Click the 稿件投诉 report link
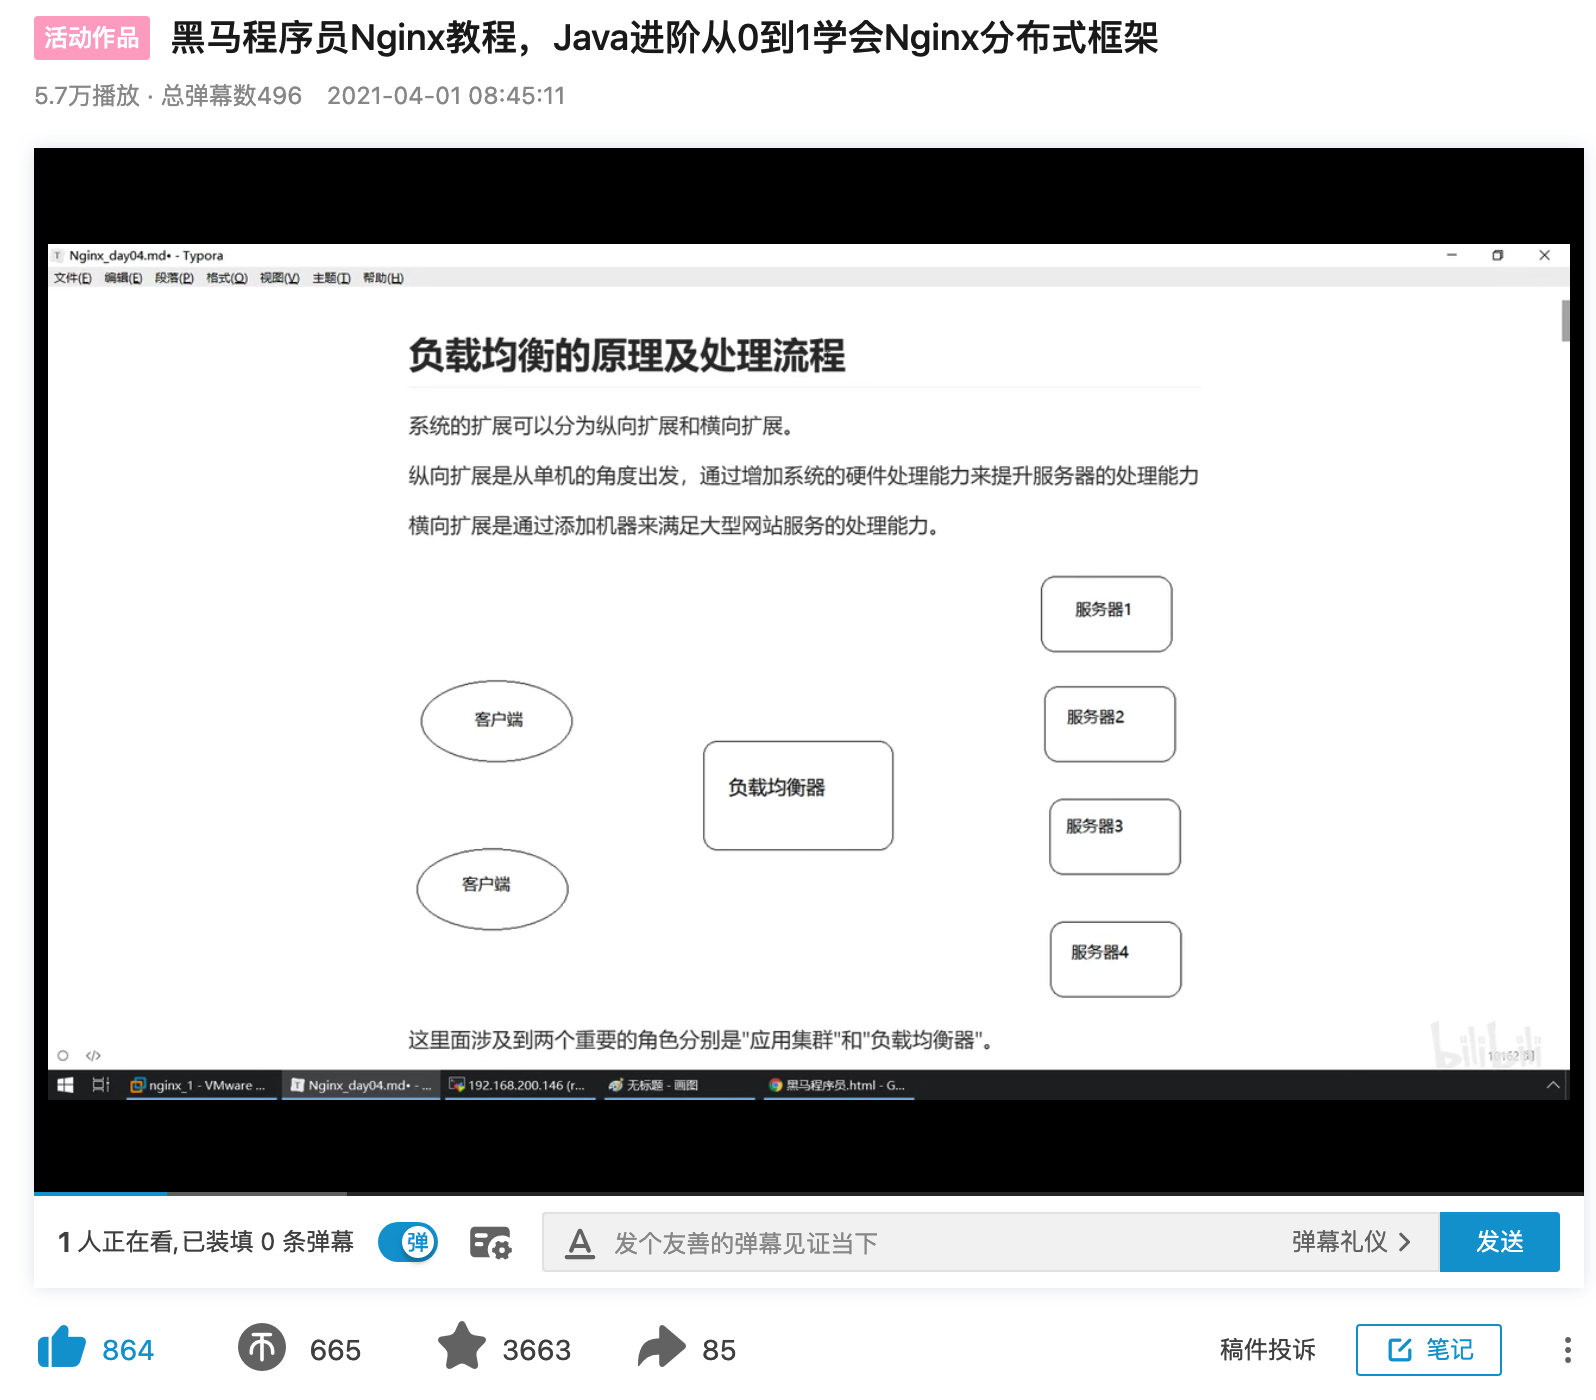The width and height of the screenshot is (1596, 1400). point(1267,1350)
